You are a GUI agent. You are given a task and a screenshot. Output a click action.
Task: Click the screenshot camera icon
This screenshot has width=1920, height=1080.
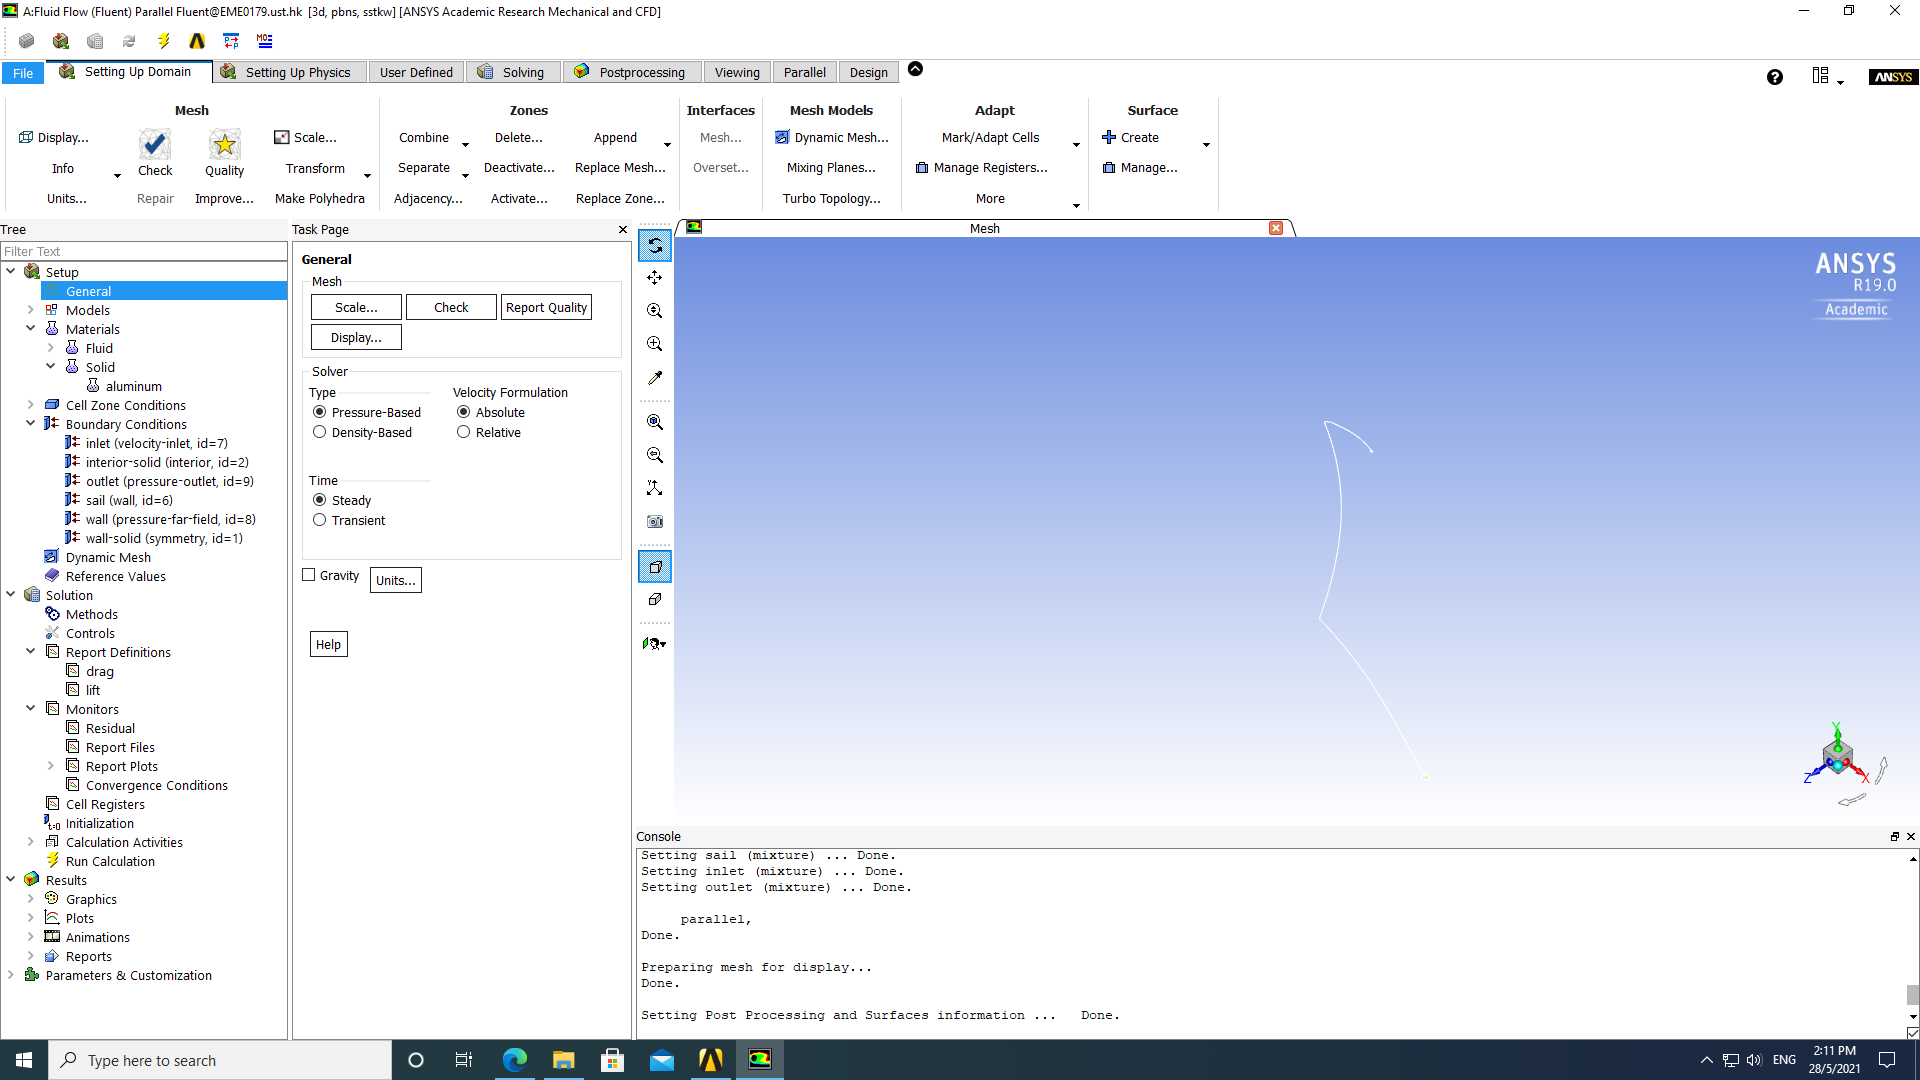coord(655,521)
